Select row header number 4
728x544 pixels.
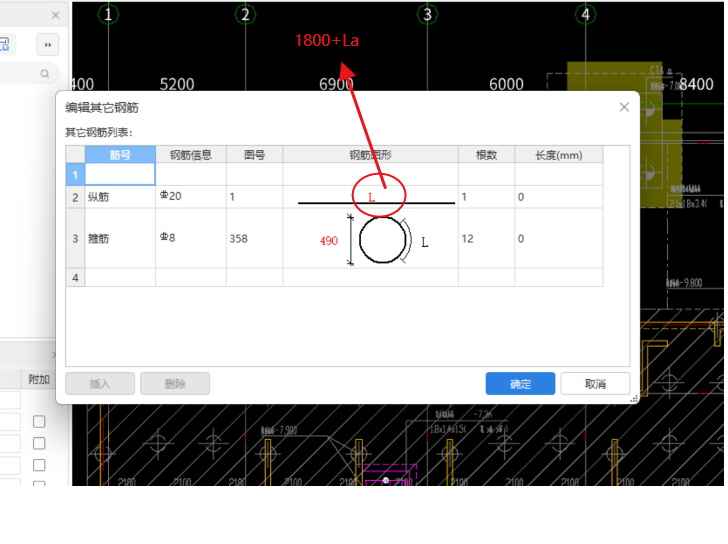pos(75,278)
